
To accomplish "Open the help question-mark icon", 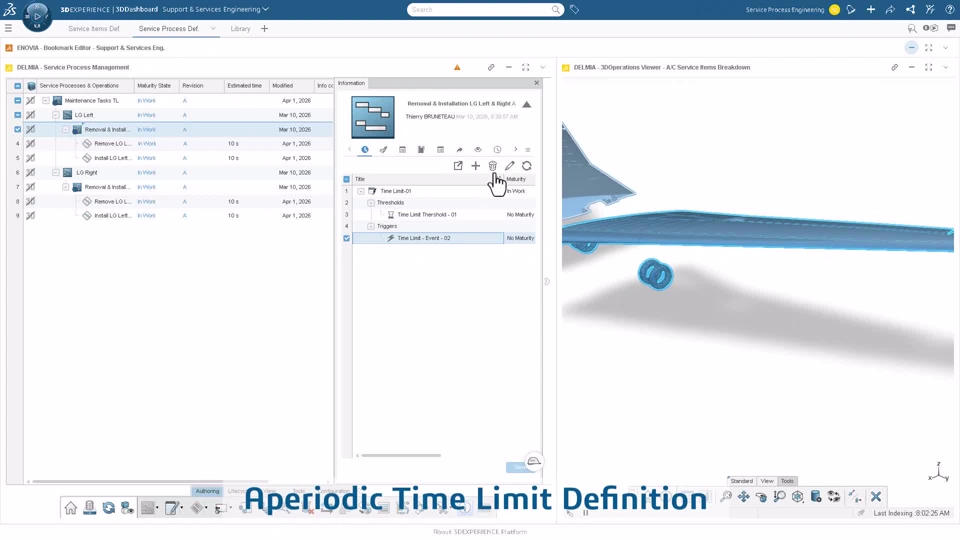I will 950,9.
